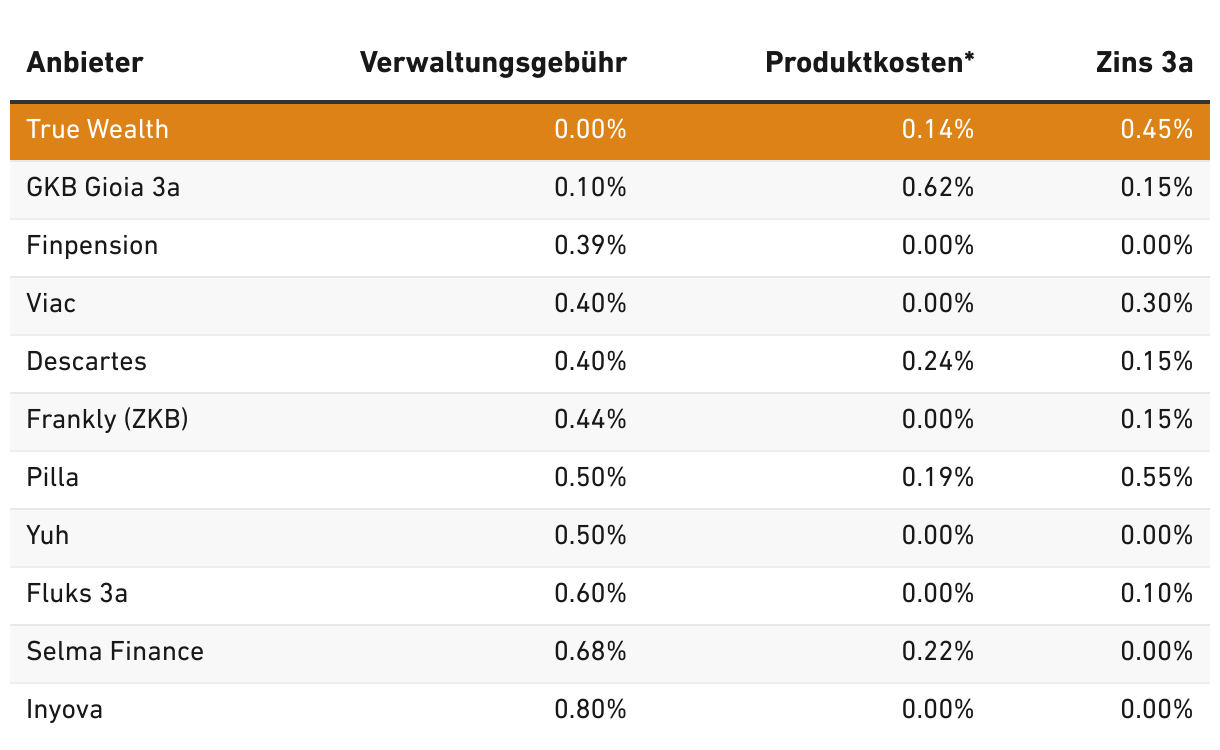Click the Selma Finance provider name

pos(115,651)
